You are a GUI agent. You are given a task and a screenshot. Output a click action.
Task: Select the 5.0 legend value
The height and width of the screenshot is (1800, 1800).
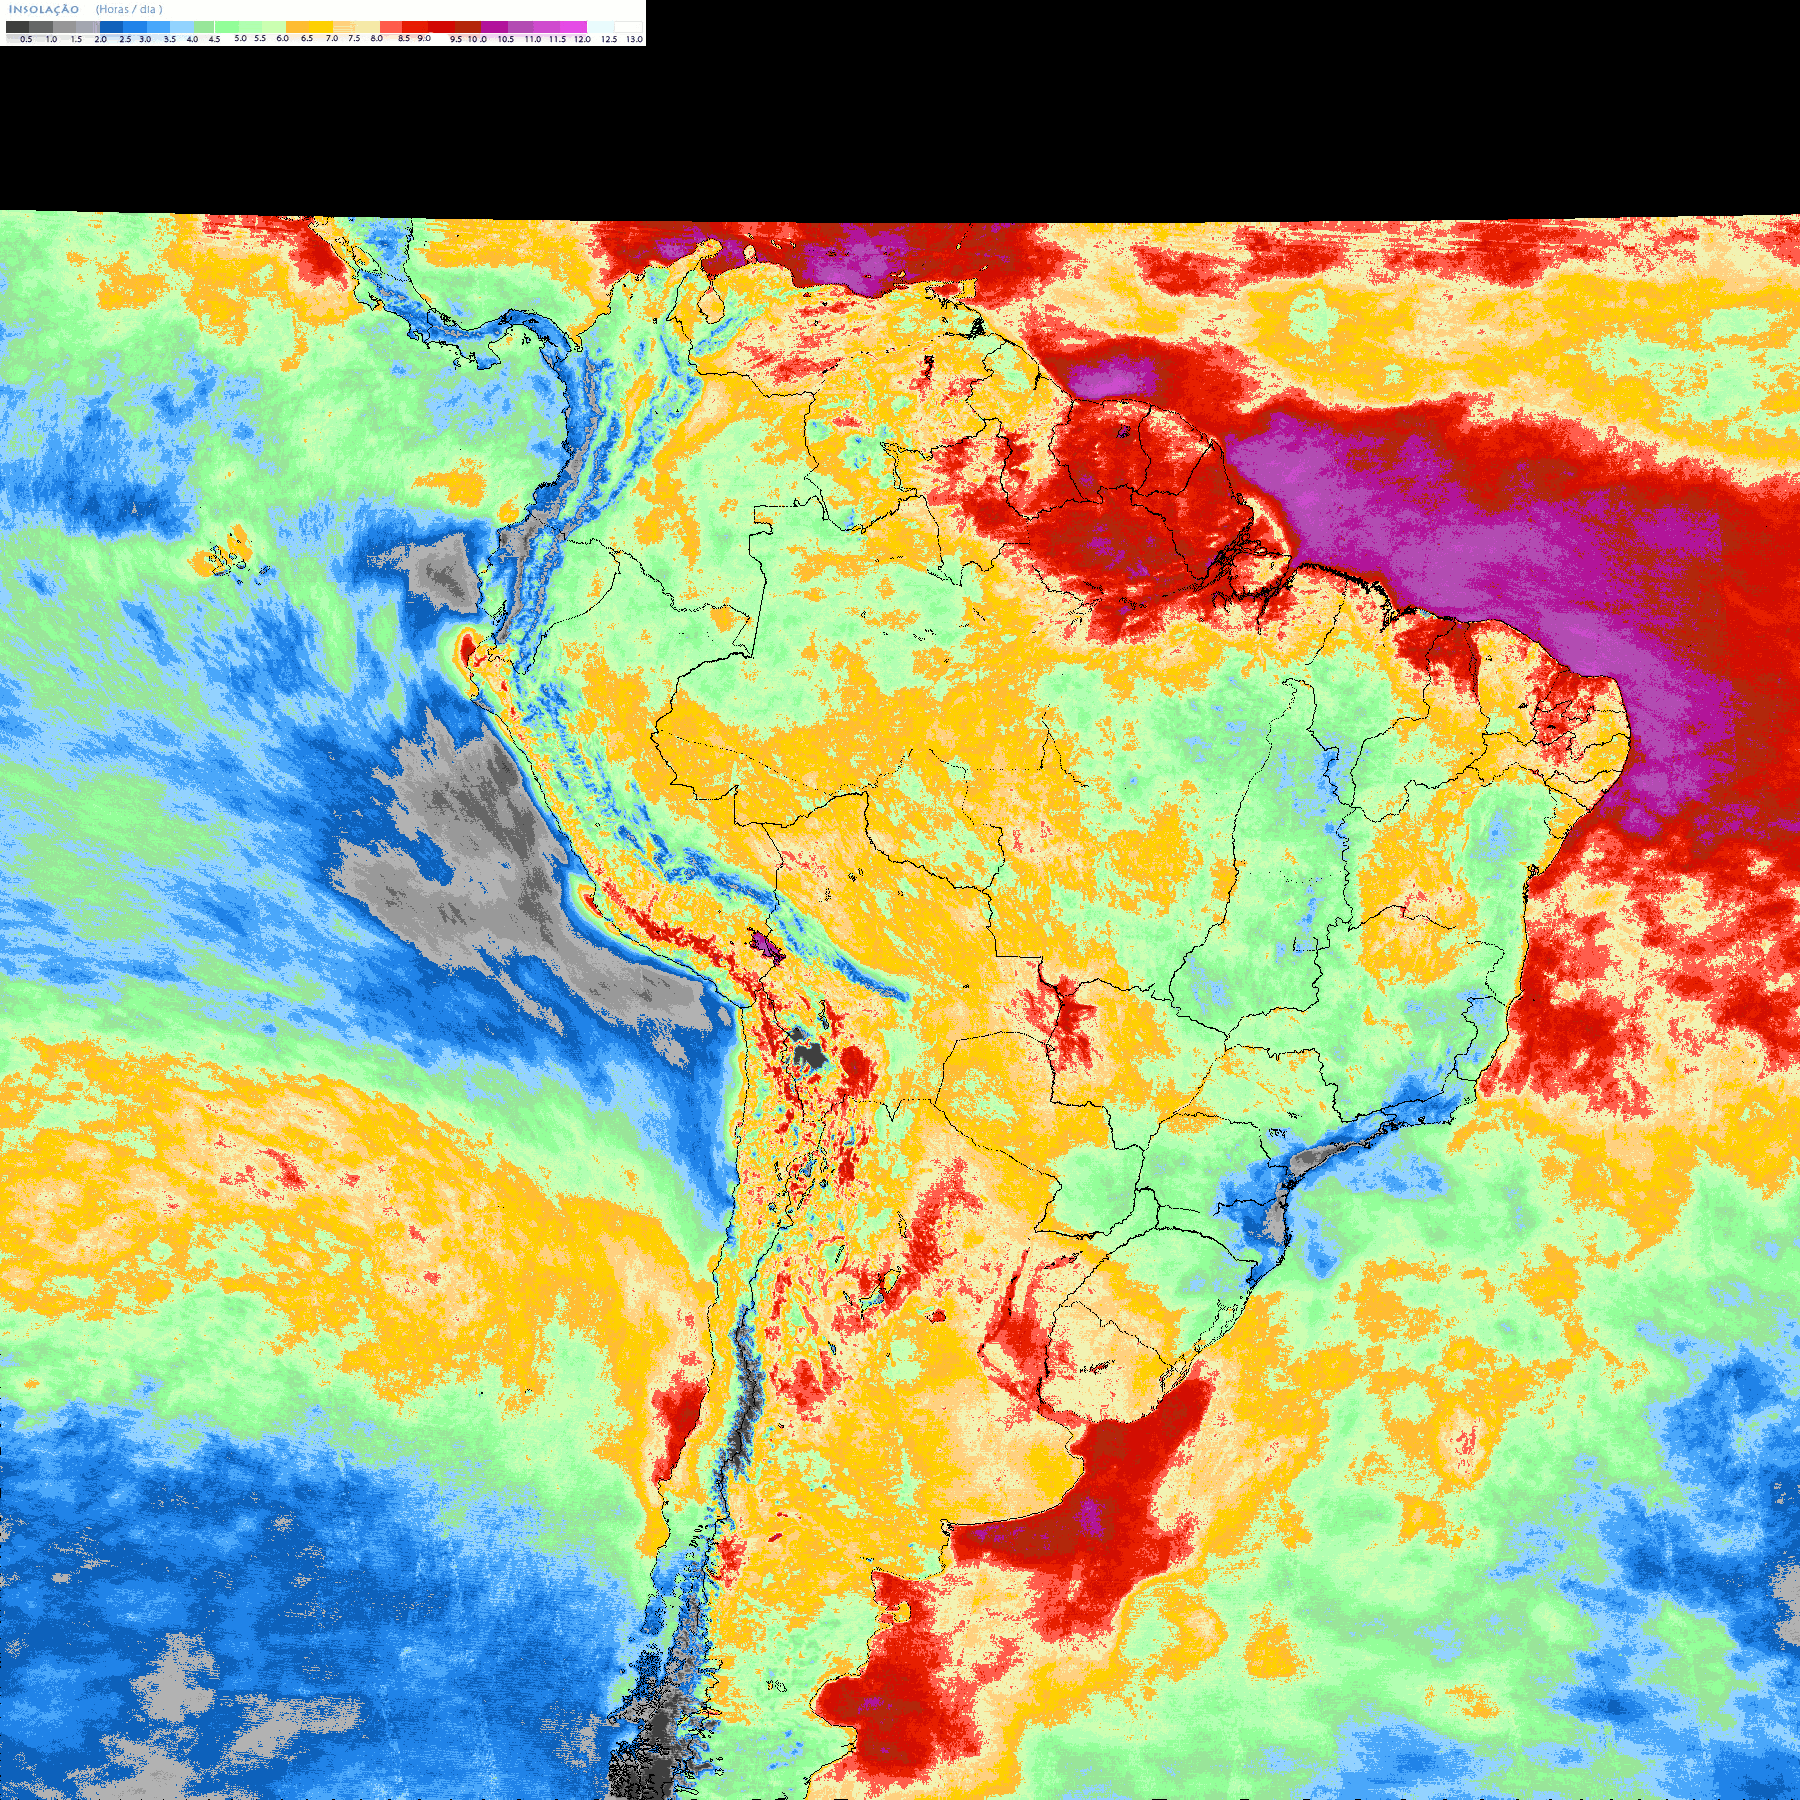[x=240, y=38]
